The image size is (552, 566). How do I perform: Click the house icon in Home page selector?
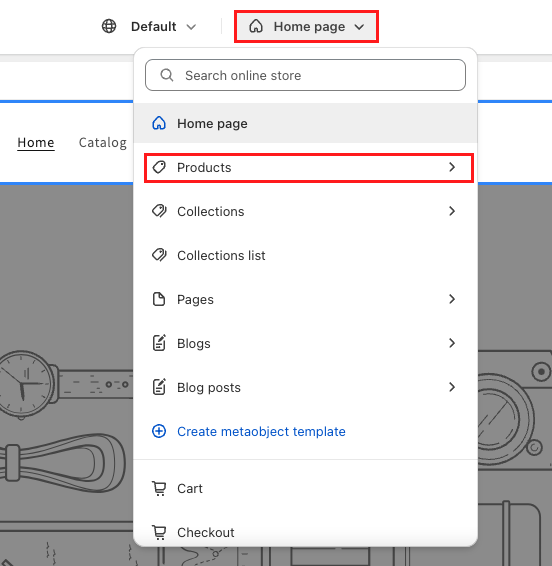(256, 26)
